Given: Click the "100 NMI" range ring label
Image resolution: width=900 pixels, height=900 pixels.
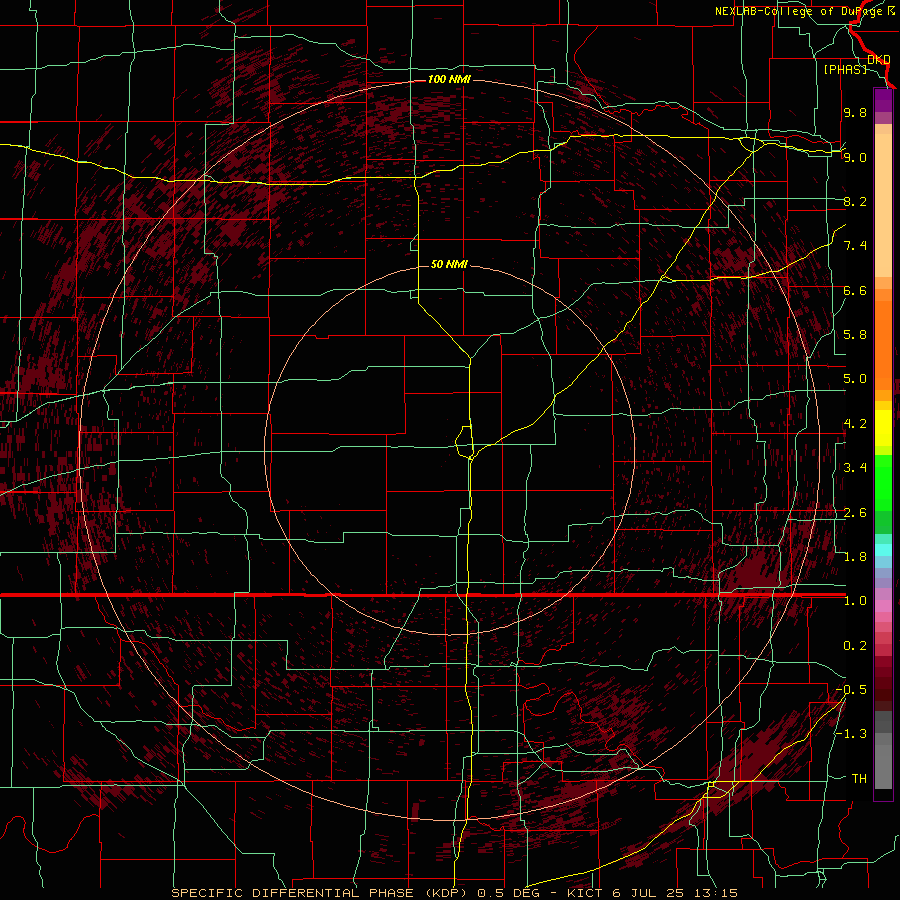Looking at the screenshot, I should point(449,79).
